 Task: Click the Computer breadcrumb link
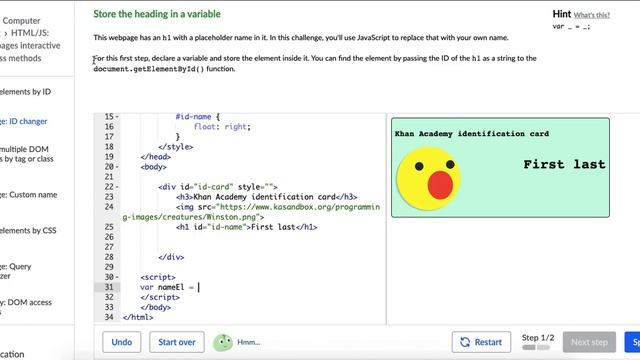coord(21,21)
